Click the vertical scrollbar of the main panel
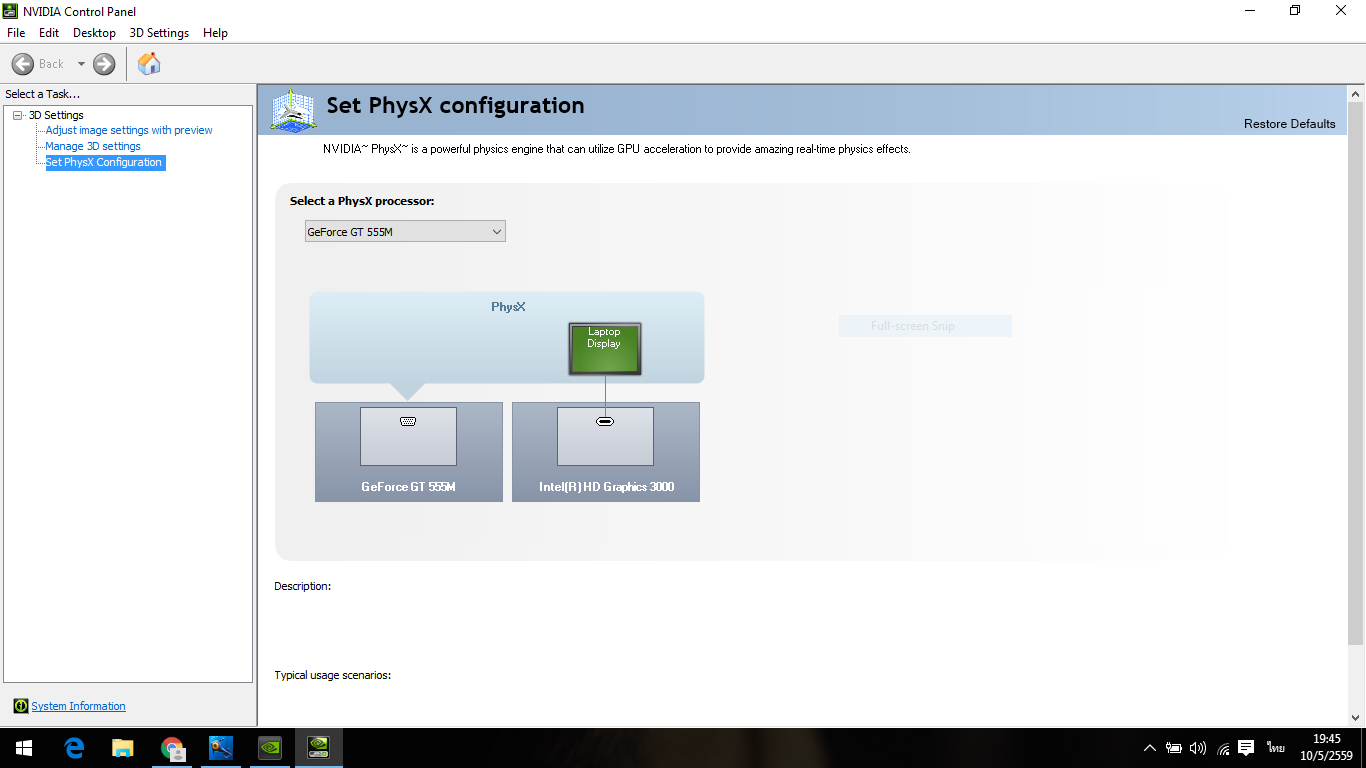 point(1356,372)
